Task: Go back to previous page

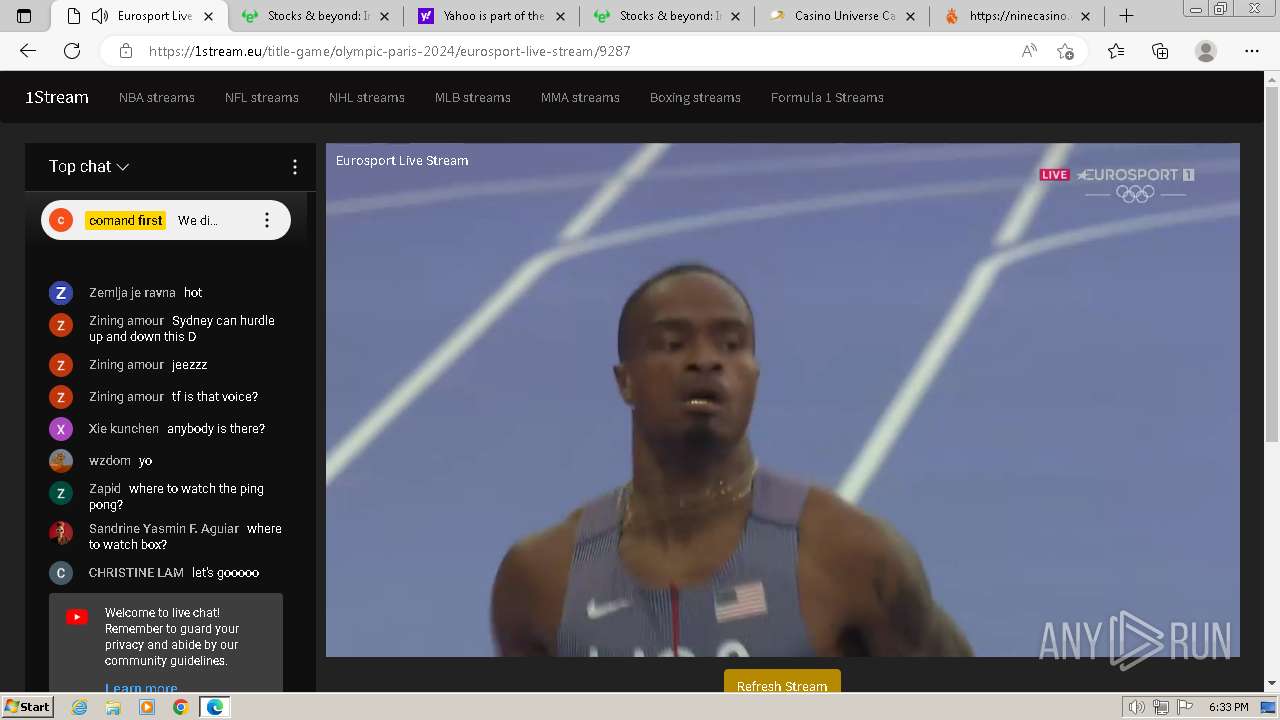Action: point(28,51)
